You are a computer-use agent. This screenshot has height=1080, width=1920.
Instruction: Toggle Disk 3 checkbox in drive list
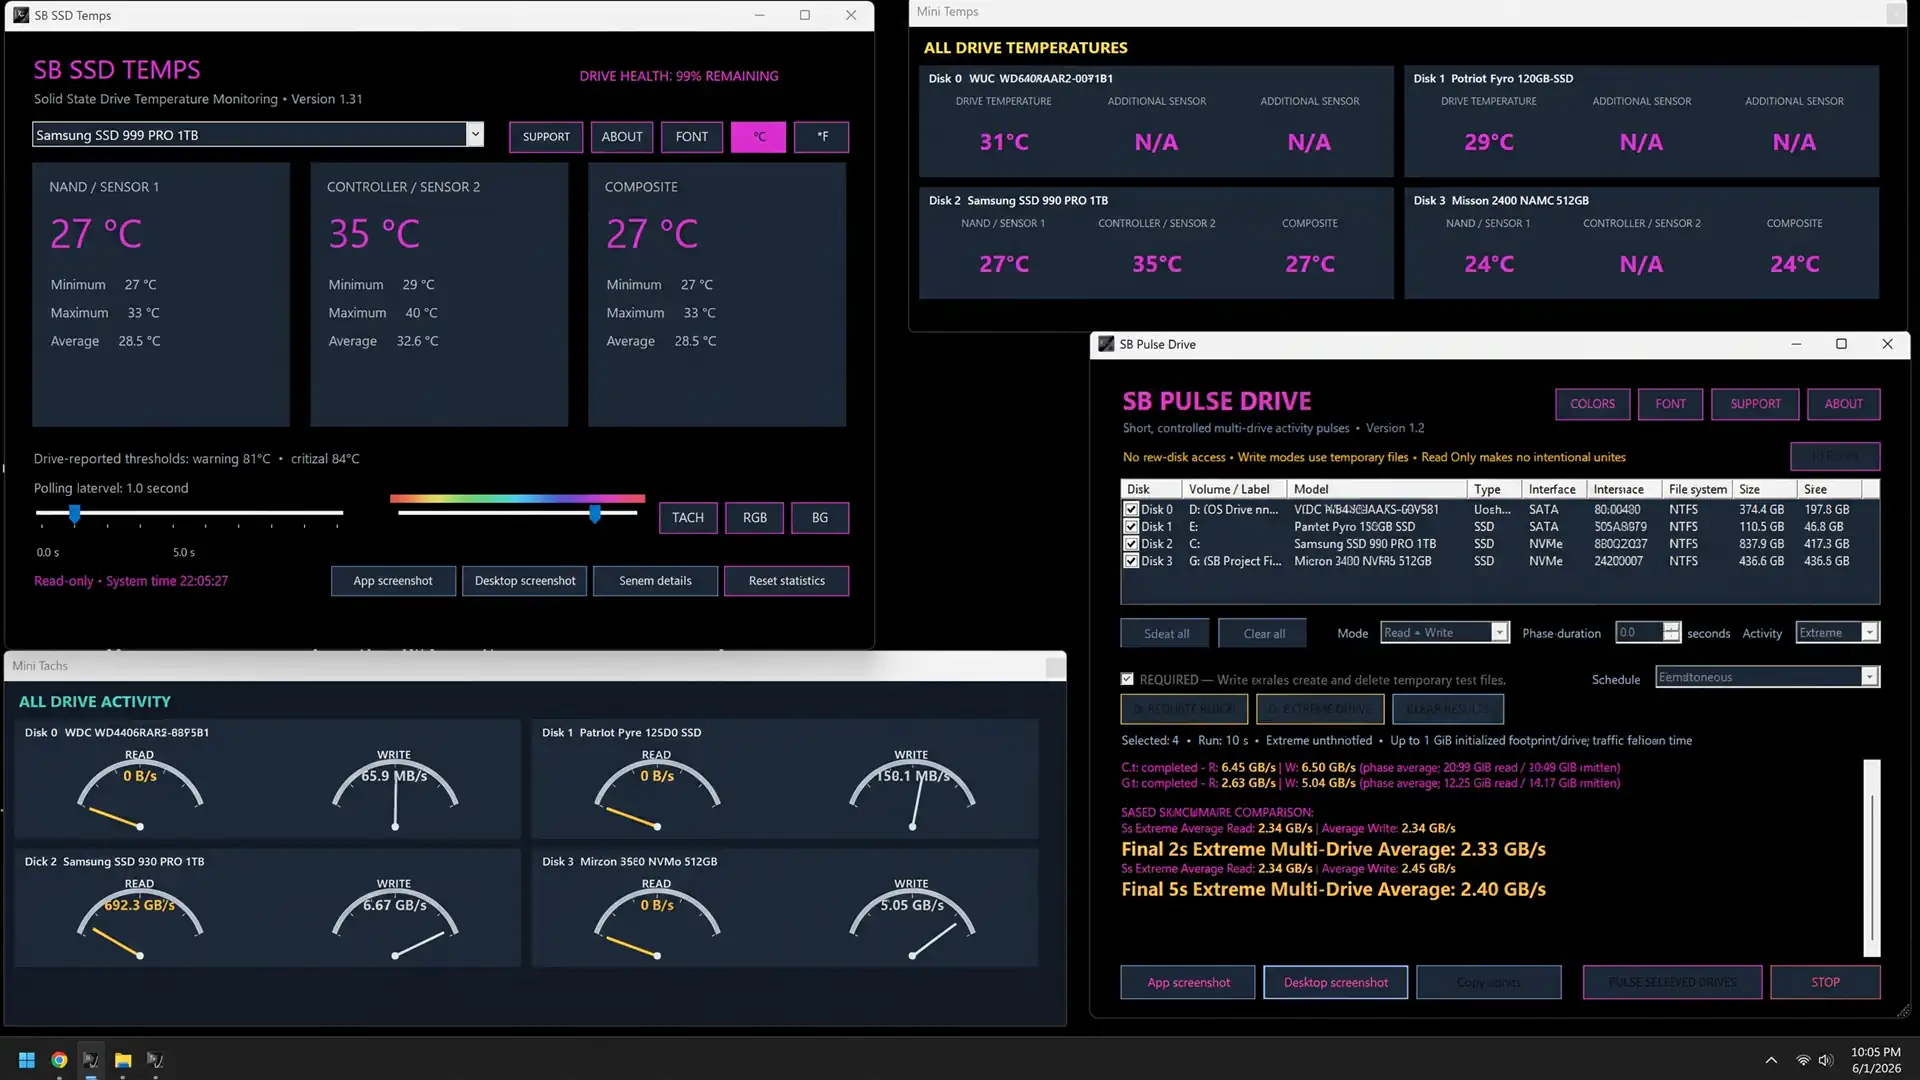coord(1131,561)
